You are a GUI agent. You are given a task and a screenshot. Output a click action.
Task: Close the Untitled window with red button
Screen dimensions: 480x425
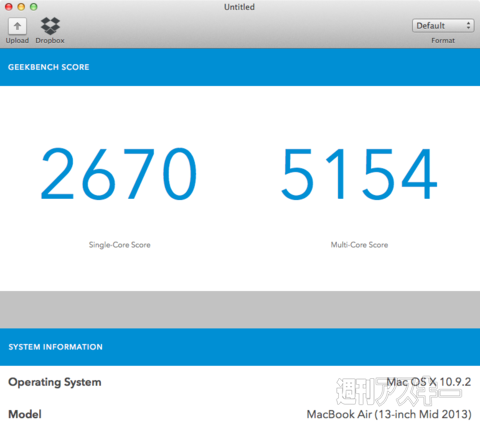click(x=9, y=7)
